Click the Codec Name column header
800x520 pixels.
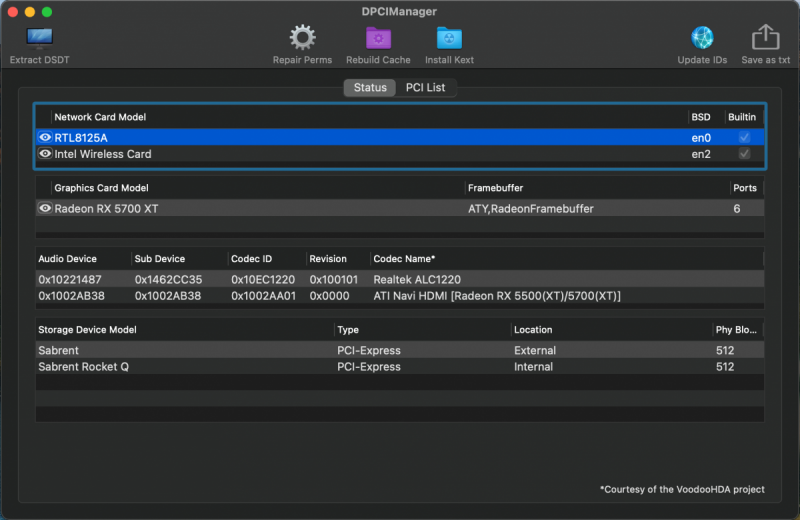click(404, 259)
